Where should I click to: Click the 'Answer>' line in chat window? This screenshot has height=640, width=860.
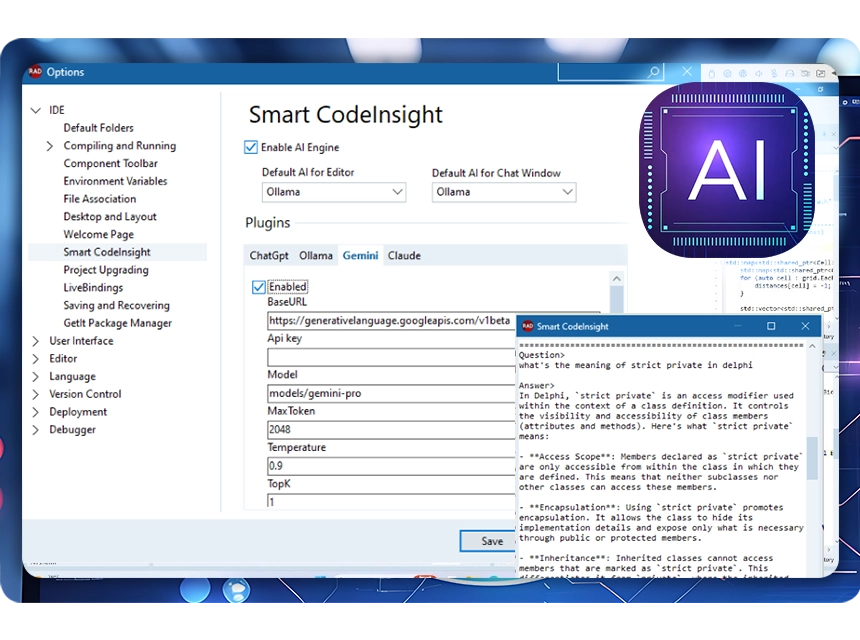click(537, 386)
